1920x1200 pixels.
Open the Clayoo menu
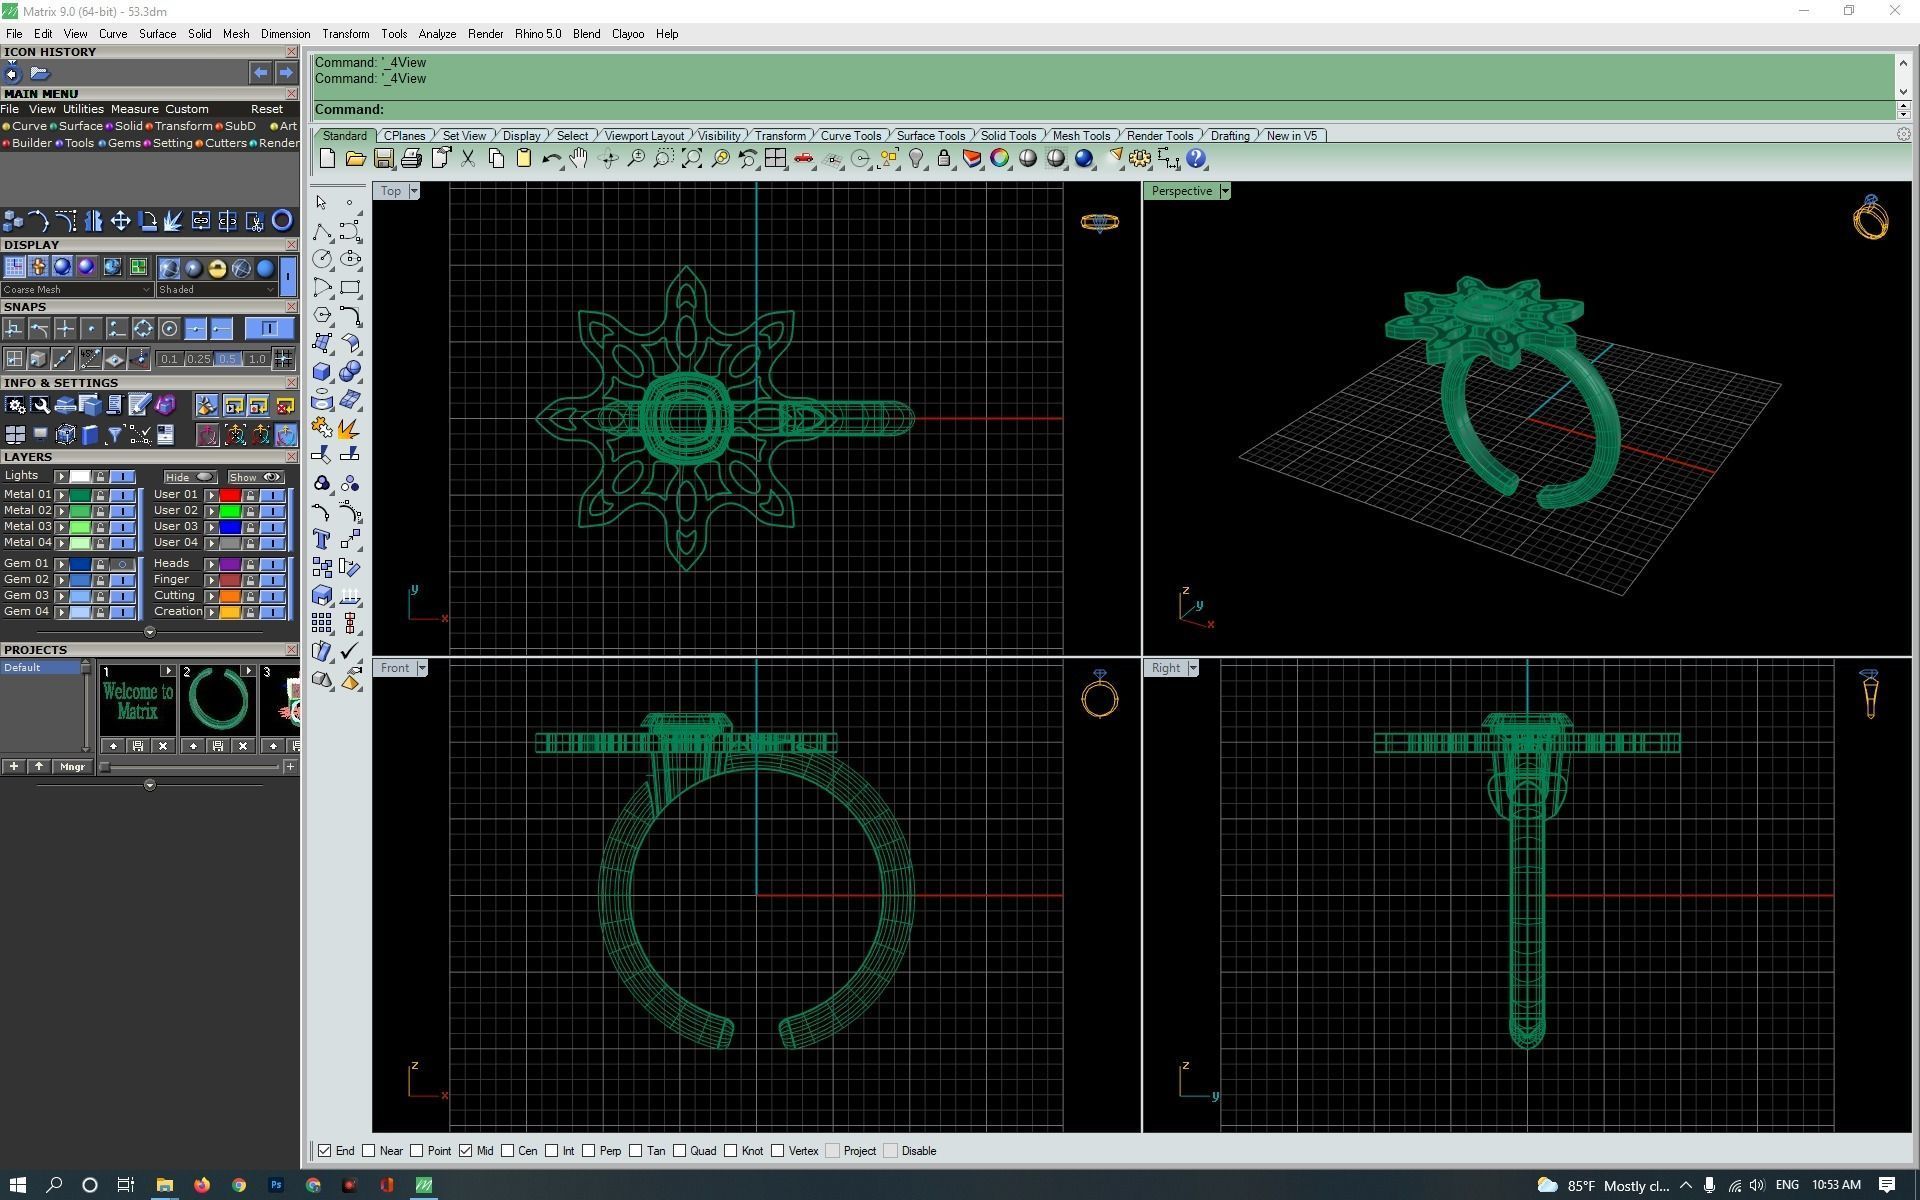coord(628,34)
